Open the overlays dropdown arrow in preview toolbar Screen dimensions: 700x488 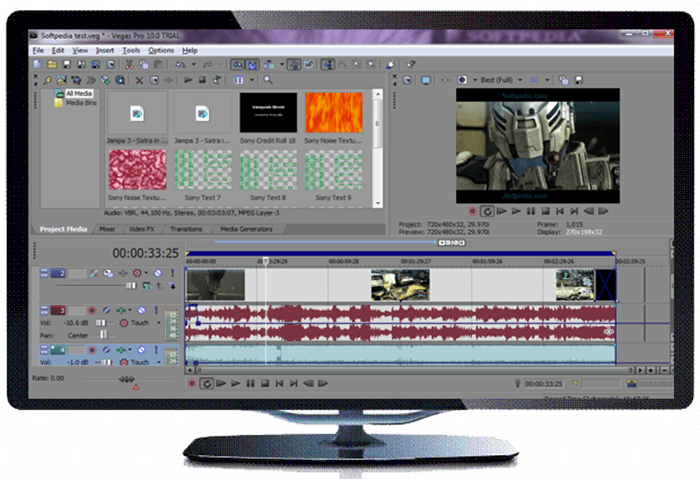click(x=547, y=80)
